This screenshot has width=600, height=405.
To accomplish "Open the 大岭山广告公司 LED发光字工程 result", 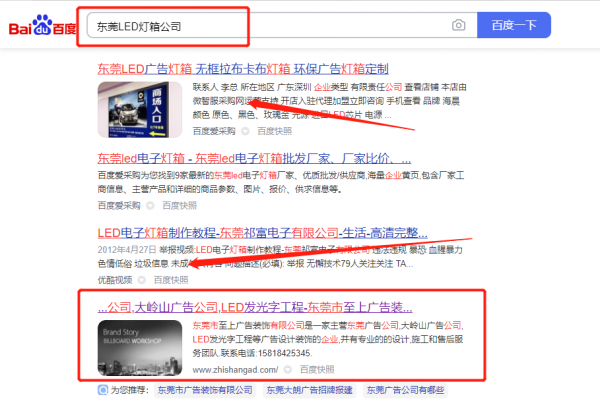I will pyautogui.click(x=255, y=307).
